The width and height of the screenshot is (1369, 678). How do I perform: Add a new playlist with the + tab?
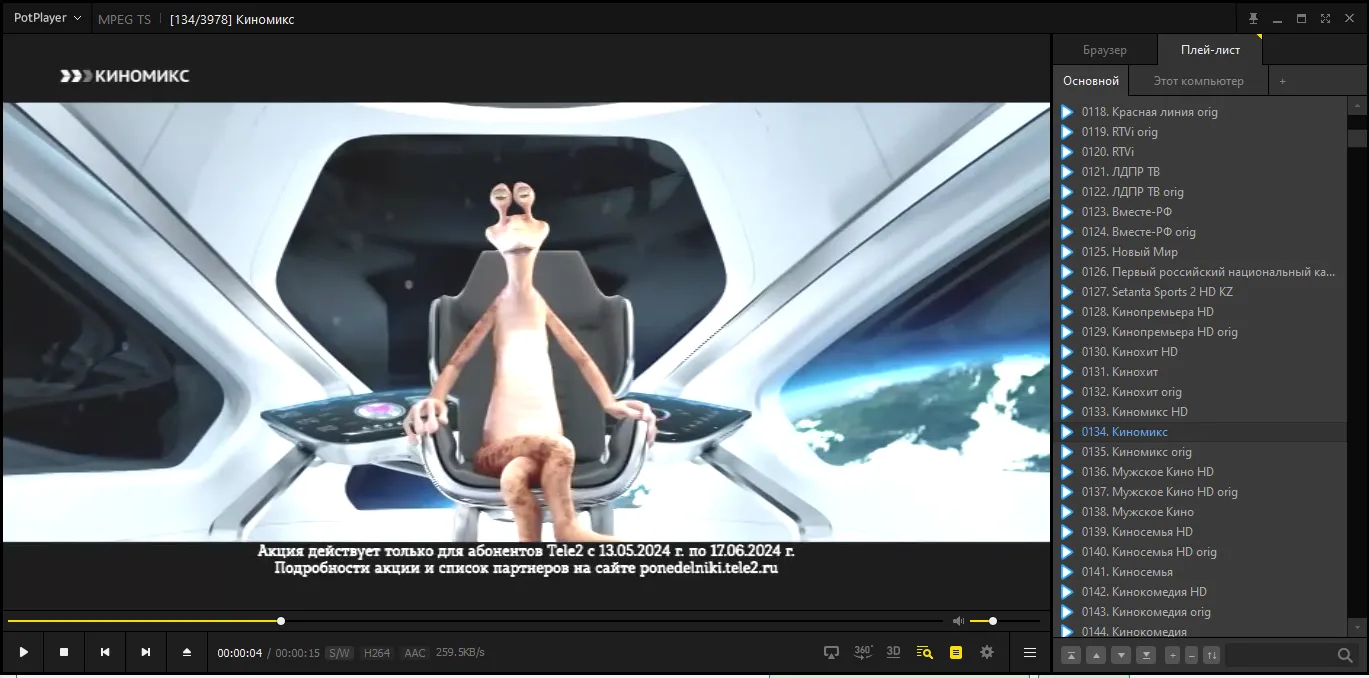[1283, 81]
